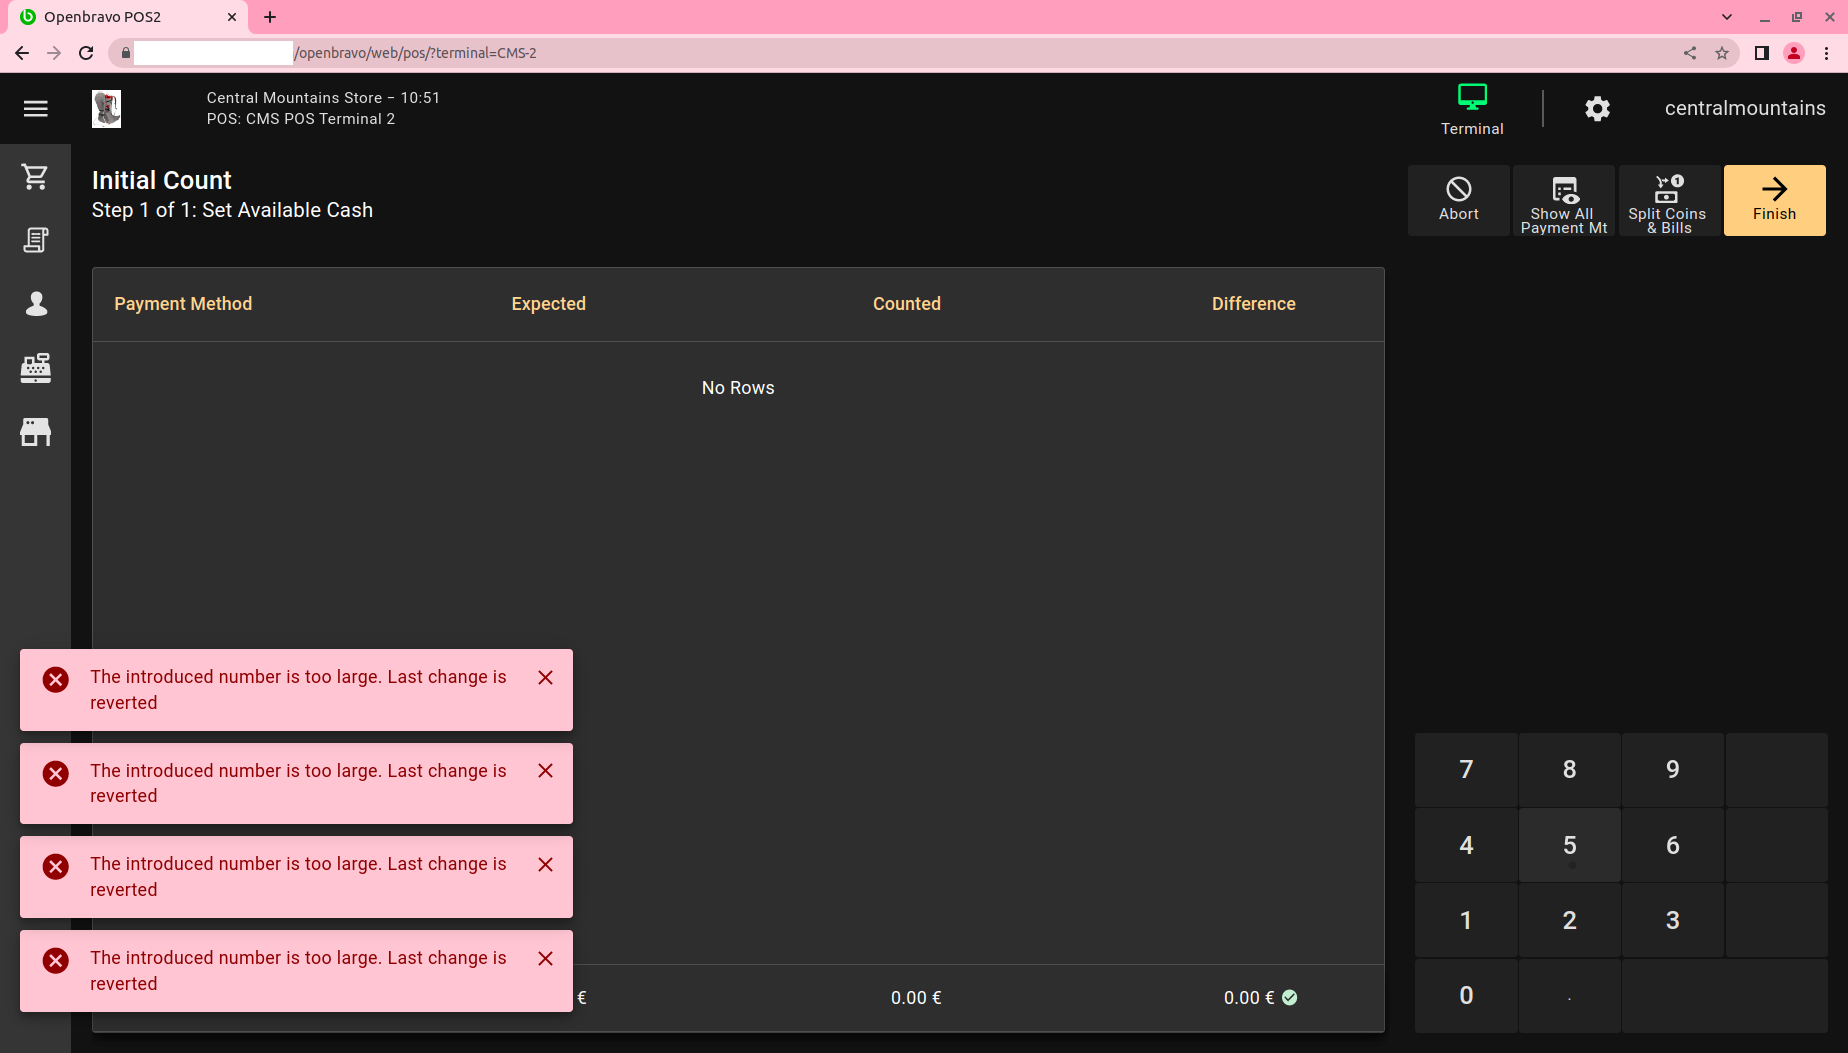Open settings gear icon

click(x=1597, y=108)
